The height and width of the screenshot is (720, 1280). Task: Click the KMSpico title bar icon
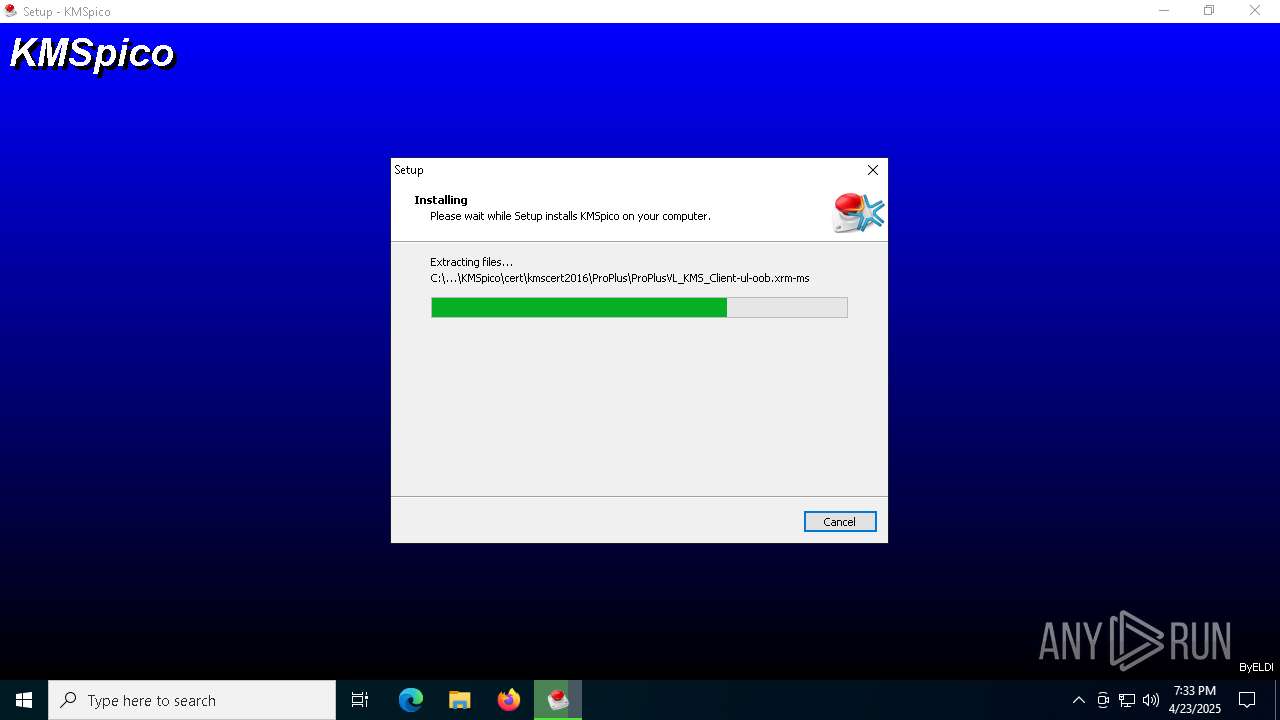(x=11, y=11)
